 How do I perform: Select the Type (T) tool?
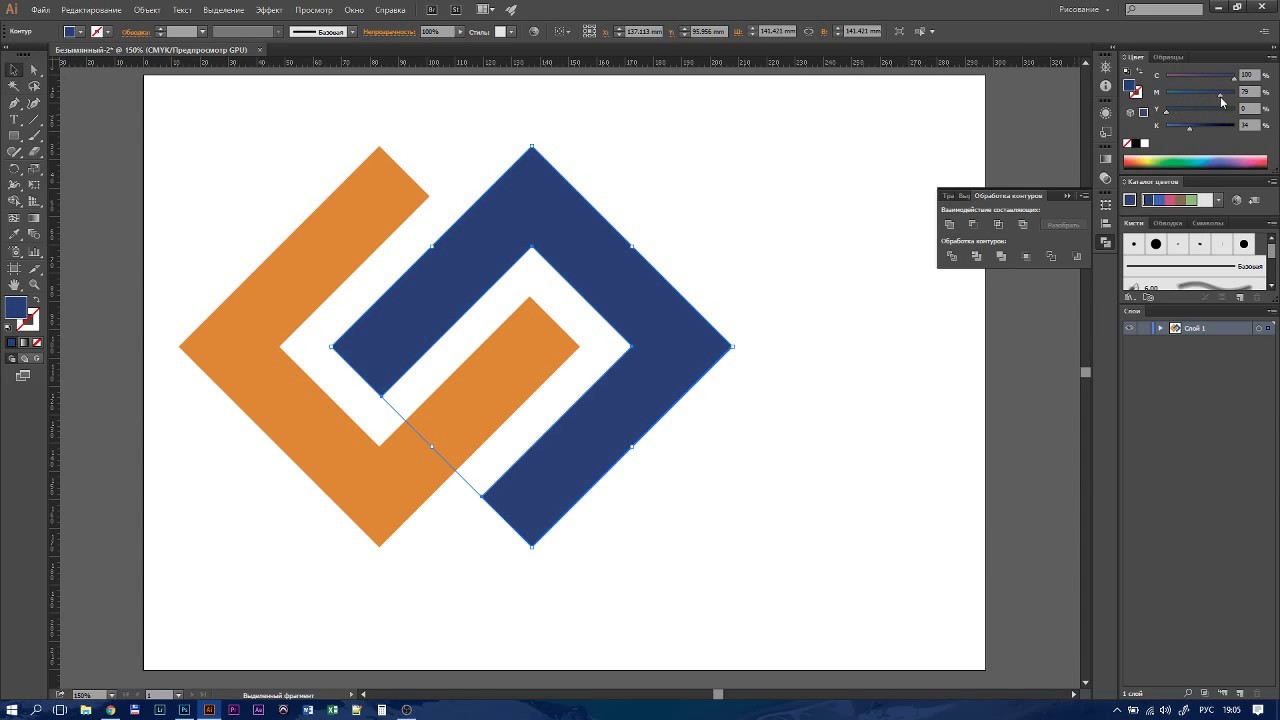[x=14, y=120]
